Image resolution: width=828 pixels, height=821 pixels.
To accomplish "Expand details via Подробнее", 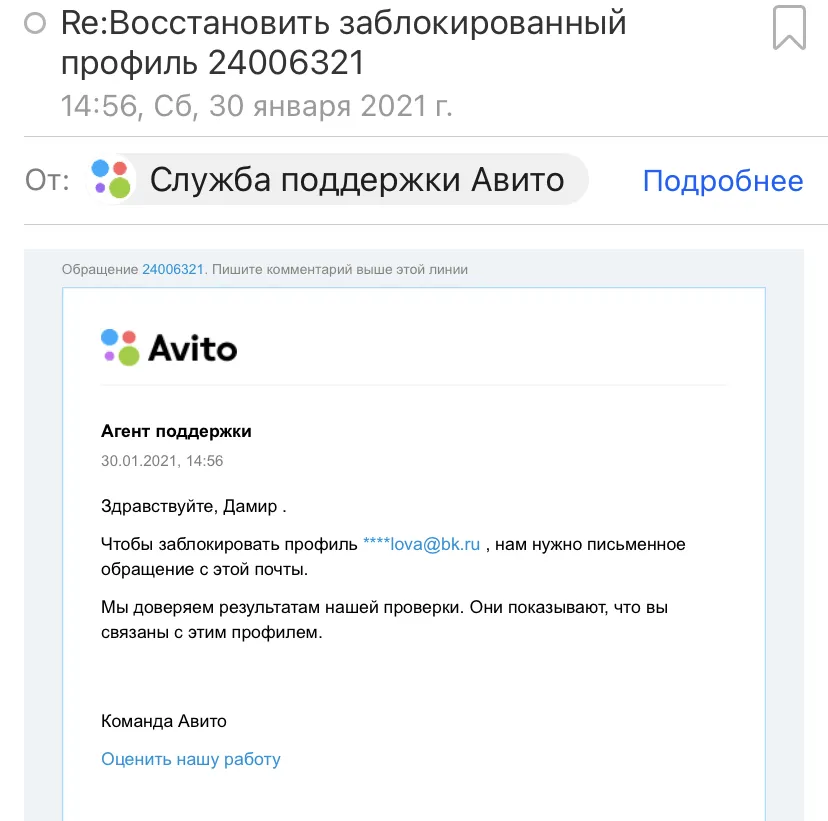I will click(723, 181).
